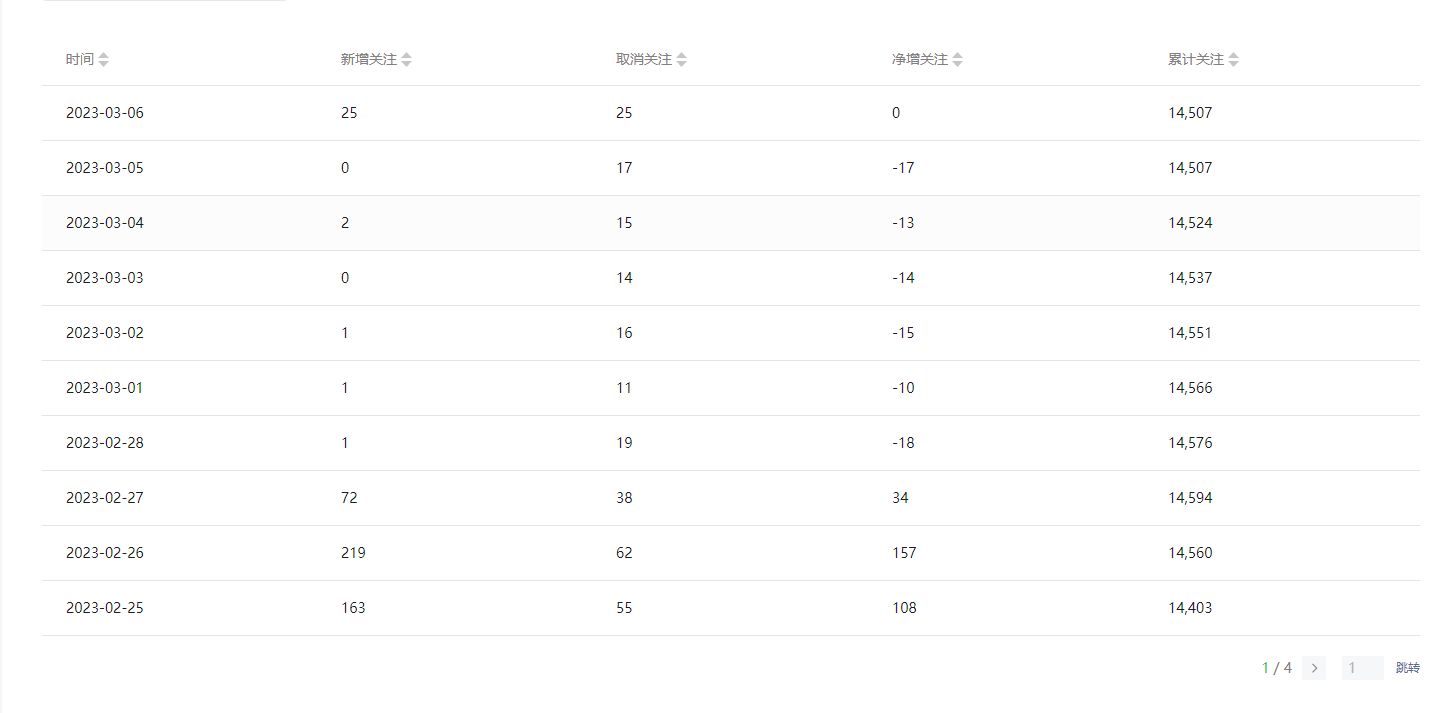Sort by 取消关注 column arrows
Screen dimensions: 1432x713
pyautogui.click(x=682, y=60)
